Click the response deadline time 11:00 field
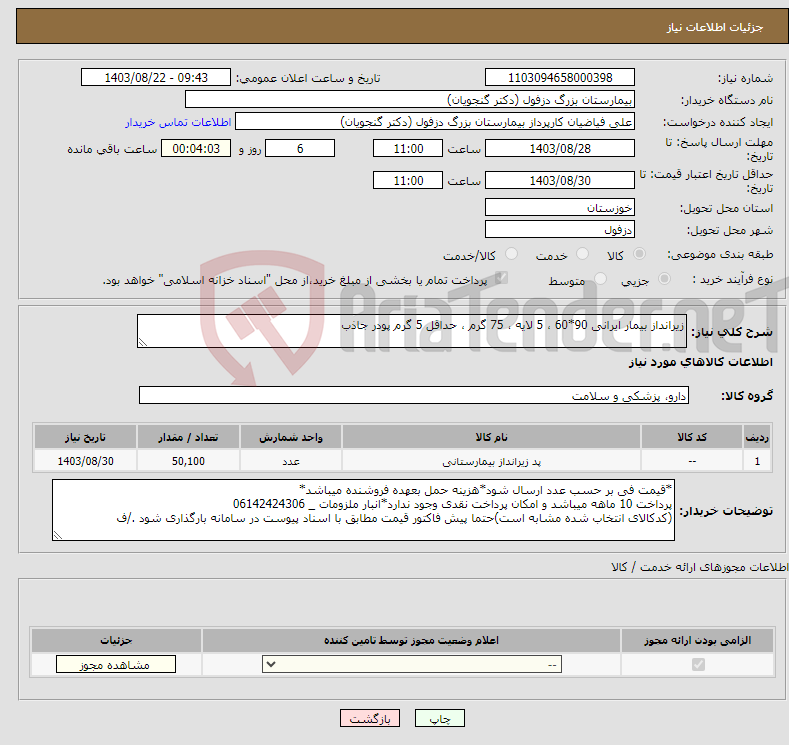Viewport: 789px width, 745px height. coord(408,148)
